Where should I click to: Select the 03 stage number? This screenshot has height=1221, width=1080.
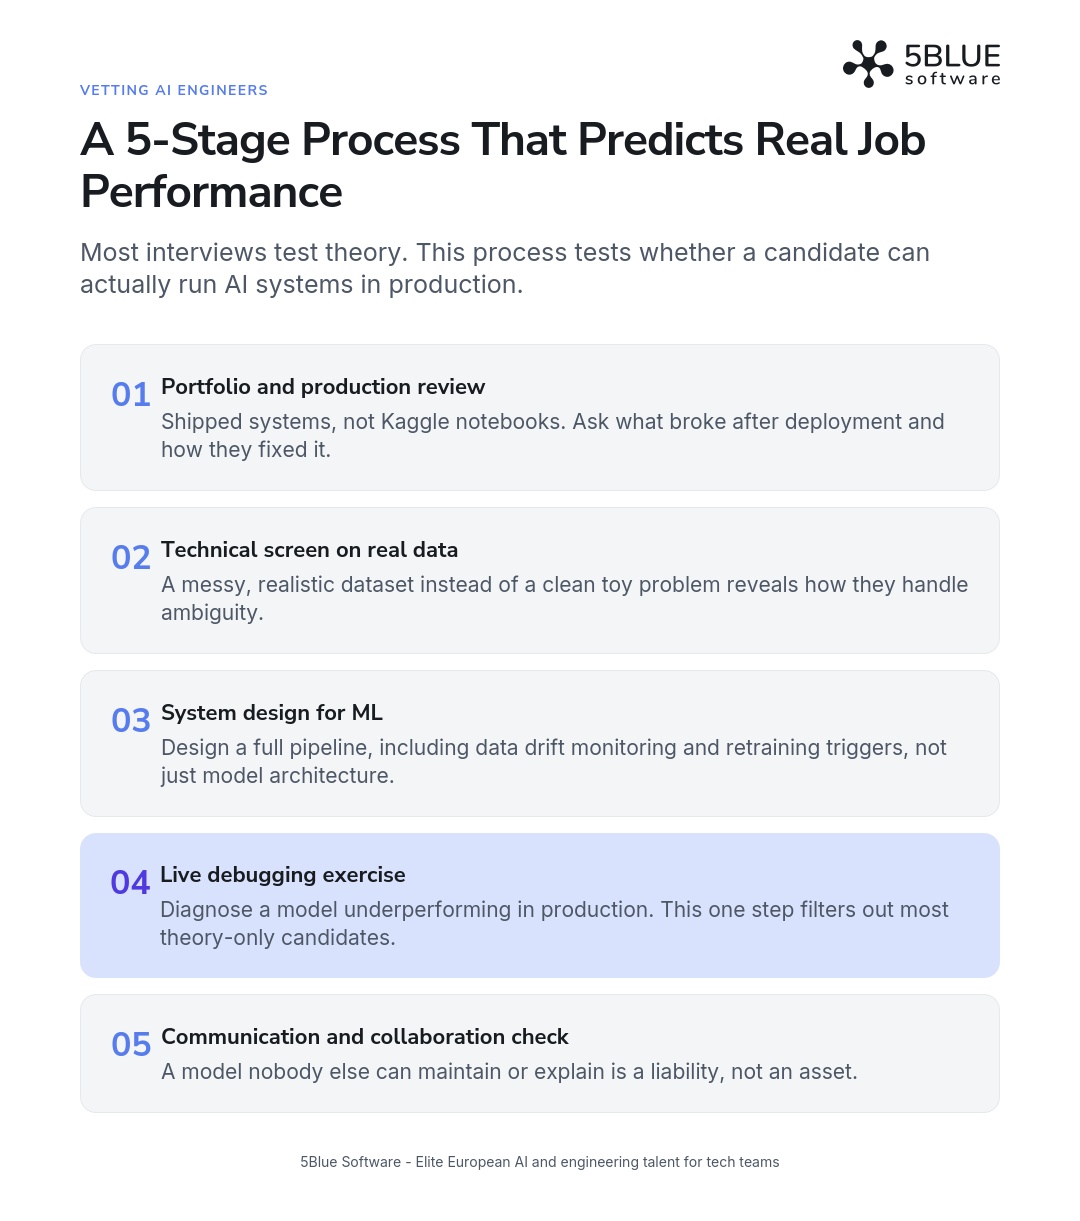(x=131, y=721)
